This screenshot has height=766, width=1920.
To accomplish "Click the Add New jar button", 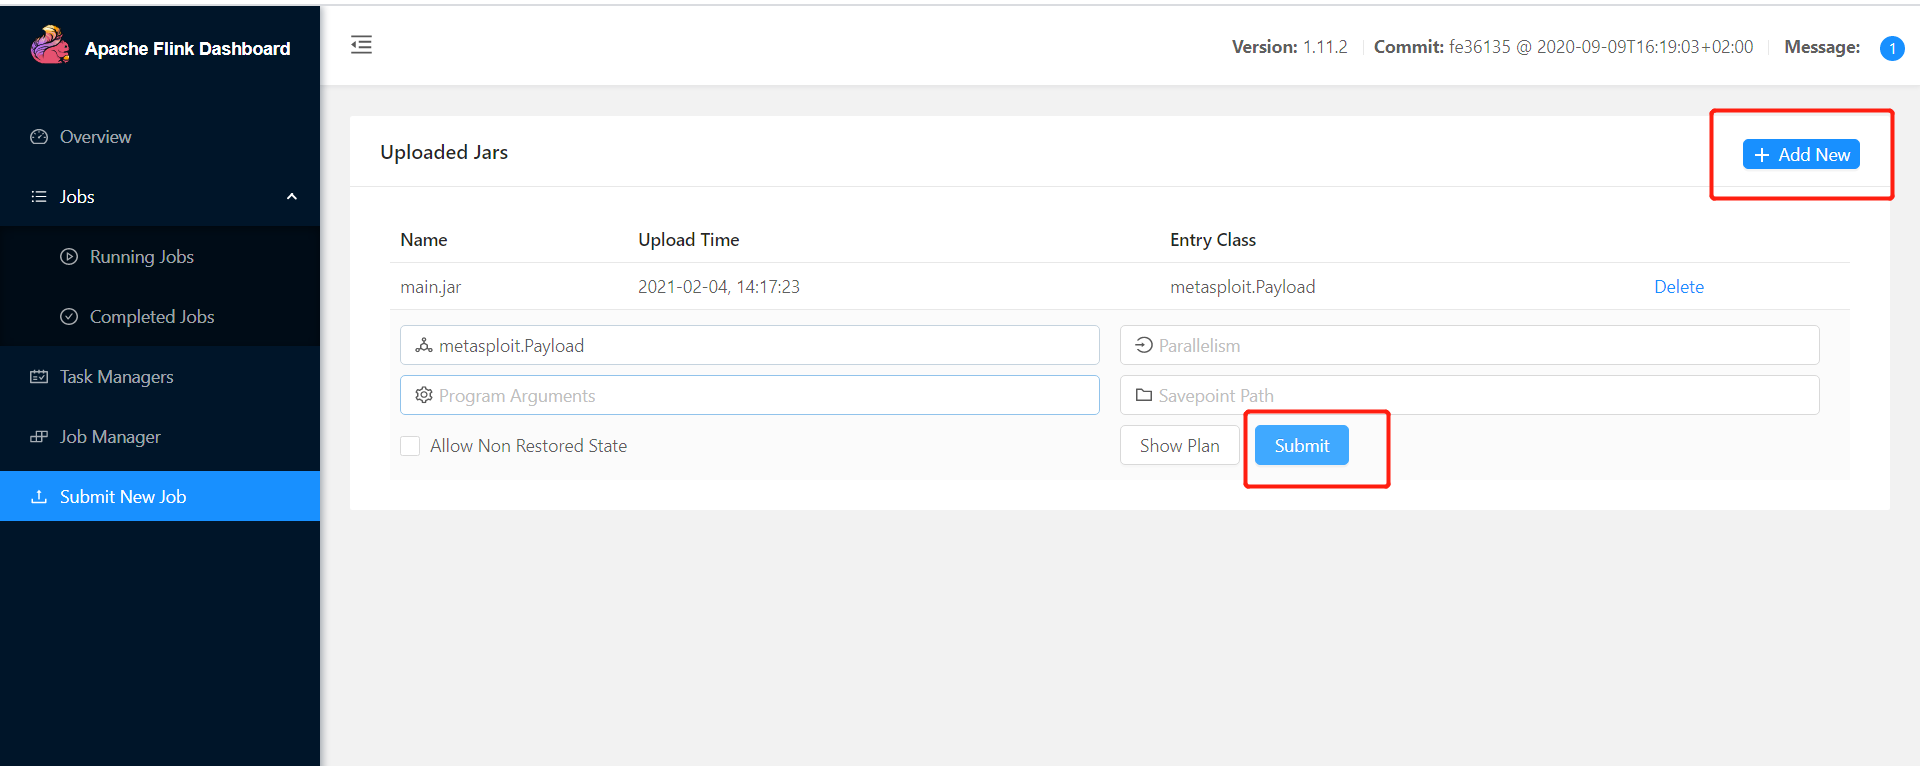I will (1801, 154).
